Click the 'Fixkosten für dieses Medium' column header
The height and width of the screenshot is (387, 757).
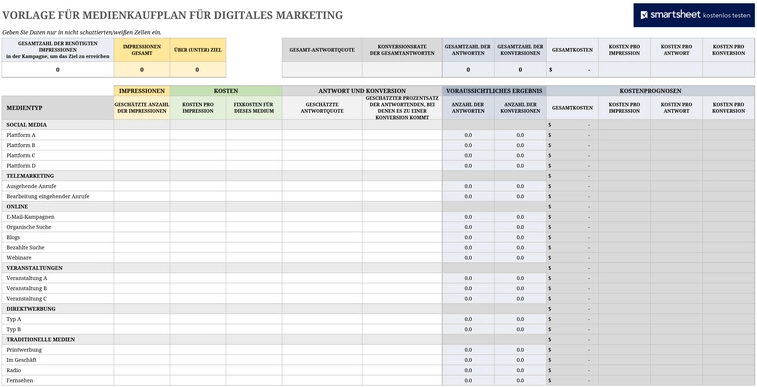[x=254, y=108]
